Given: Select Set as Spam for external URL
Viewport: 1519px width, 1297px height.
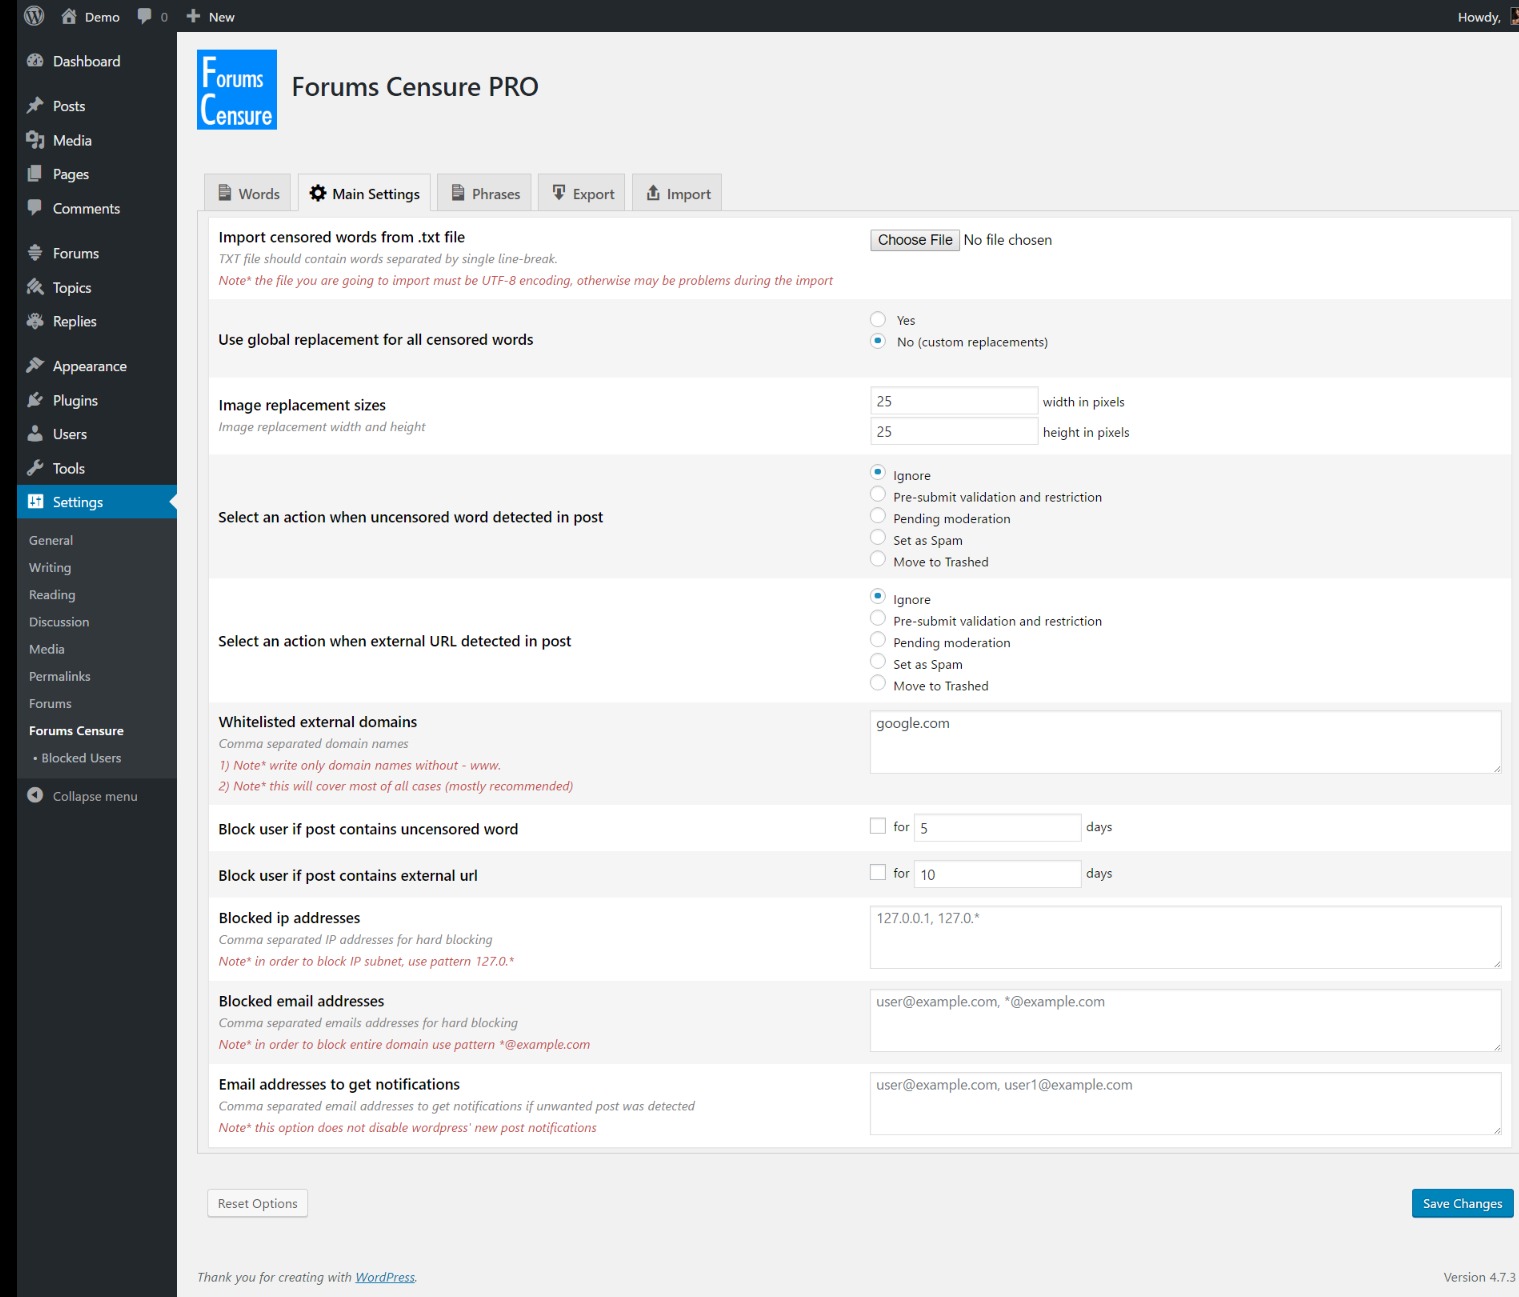Looking at the screenshot, I should click(878, 662).
